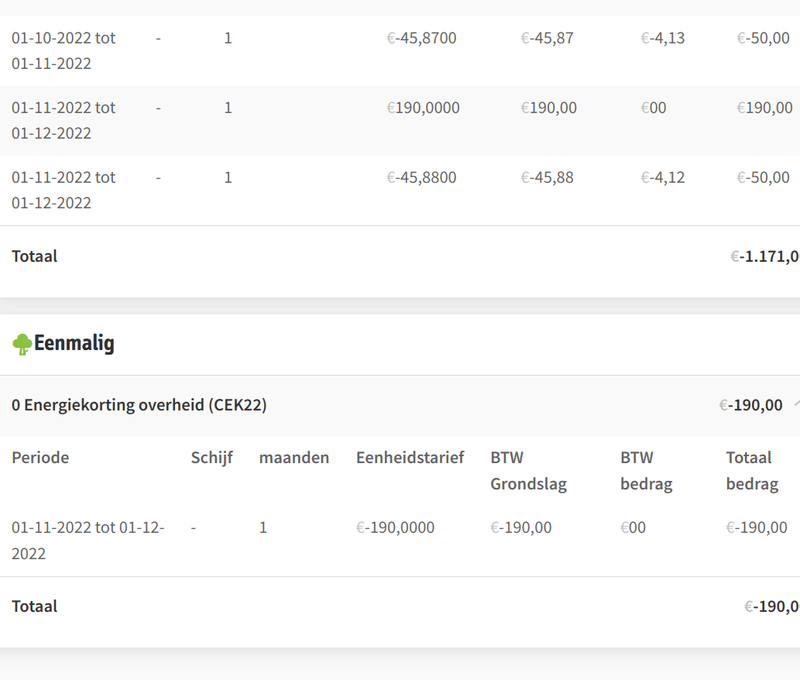Viewport: 800px width, 680px height.
Task: Click the €-190,0000 Eenheidstarief value
Action: pos(395,527)
